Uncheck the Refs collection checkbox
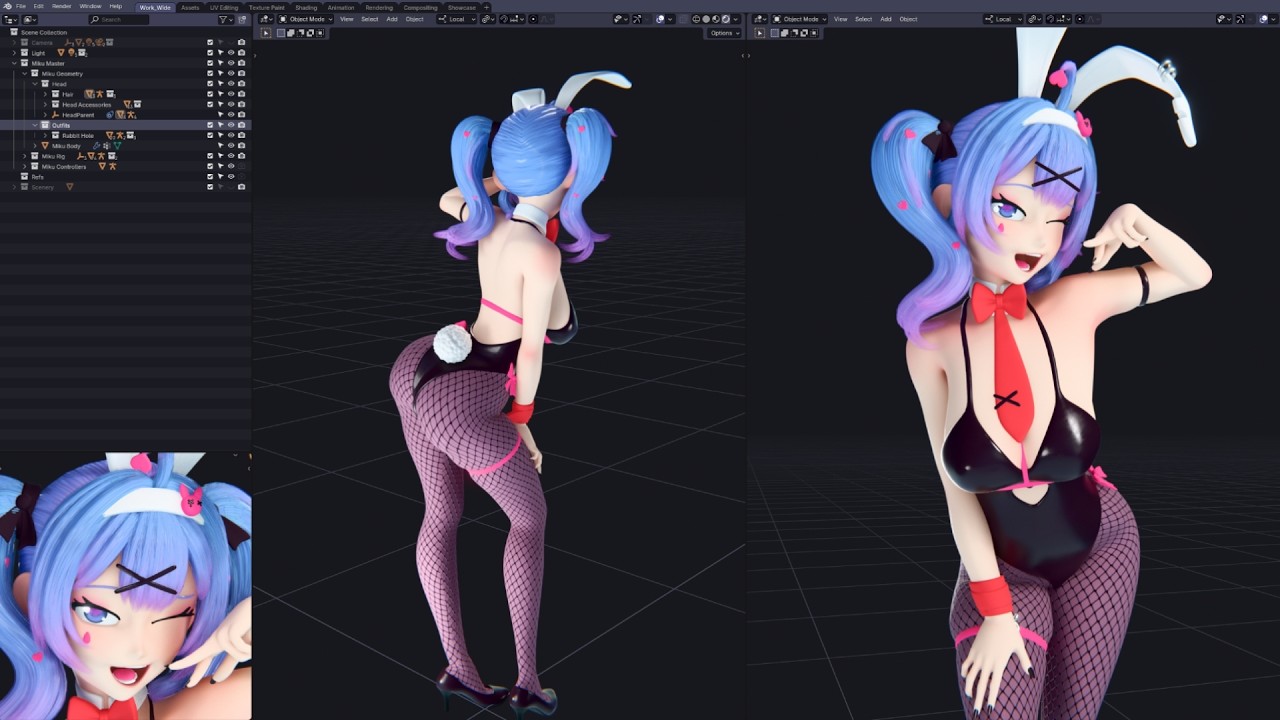The height and width of the screenshot is (720, 1280). coord(210,177)
